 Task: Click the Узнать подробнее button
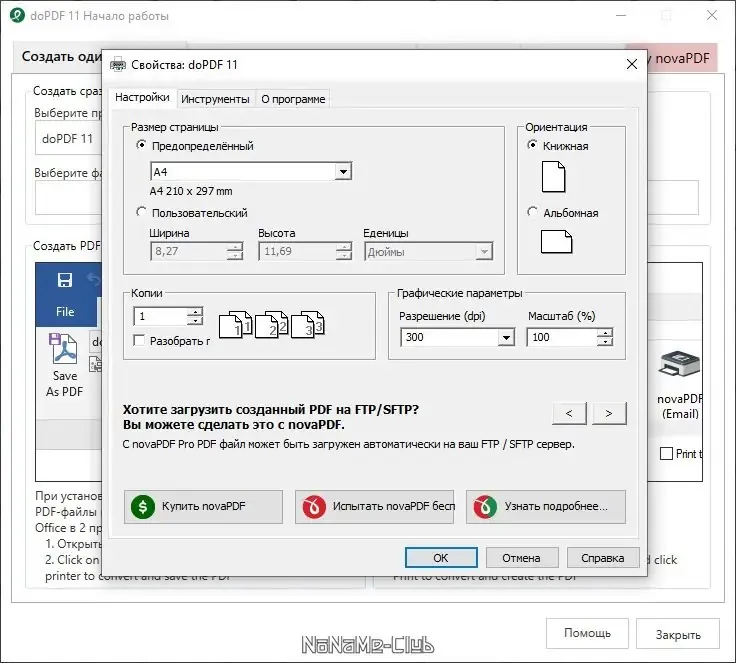coord(545,507)
